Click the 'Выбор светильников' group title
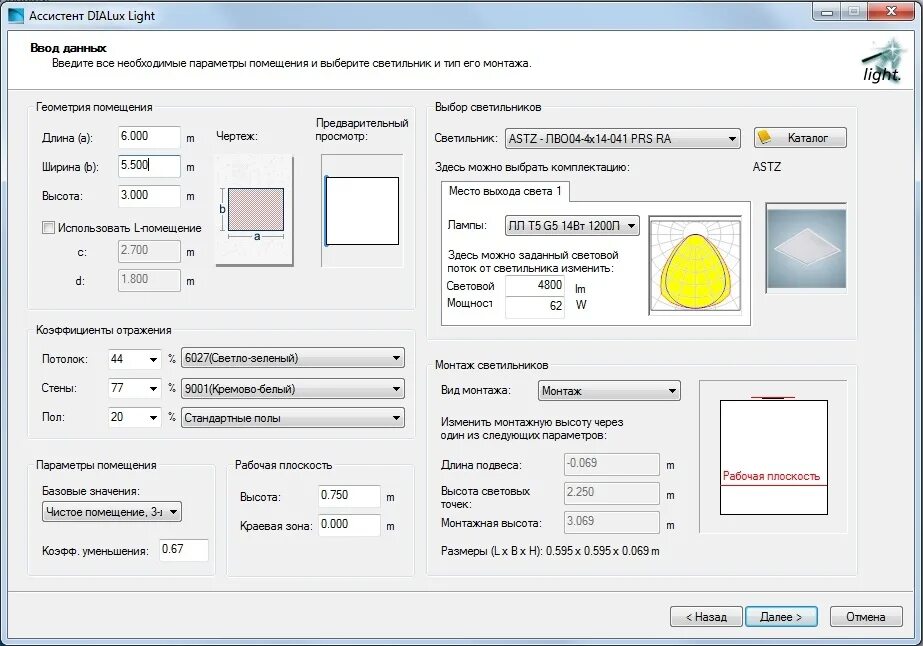Image resolution: width=923 pixels, height=646 pixels. [488, 107]
